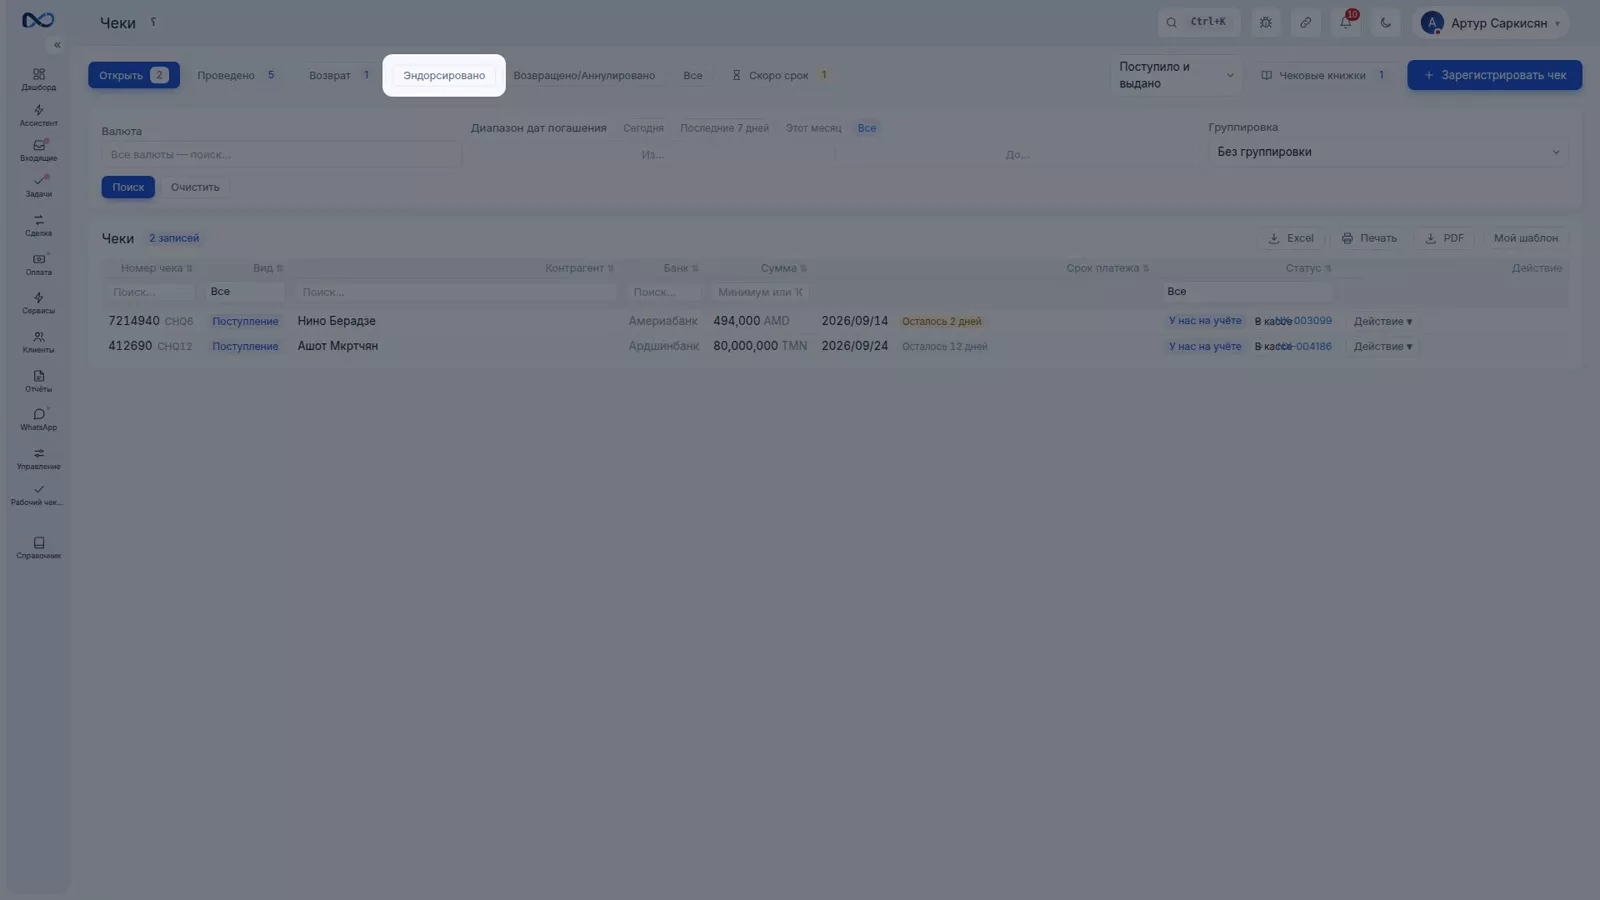Click the link icon in top bar
This screenshot has width=1600, height=900.
coord(1306,22)
